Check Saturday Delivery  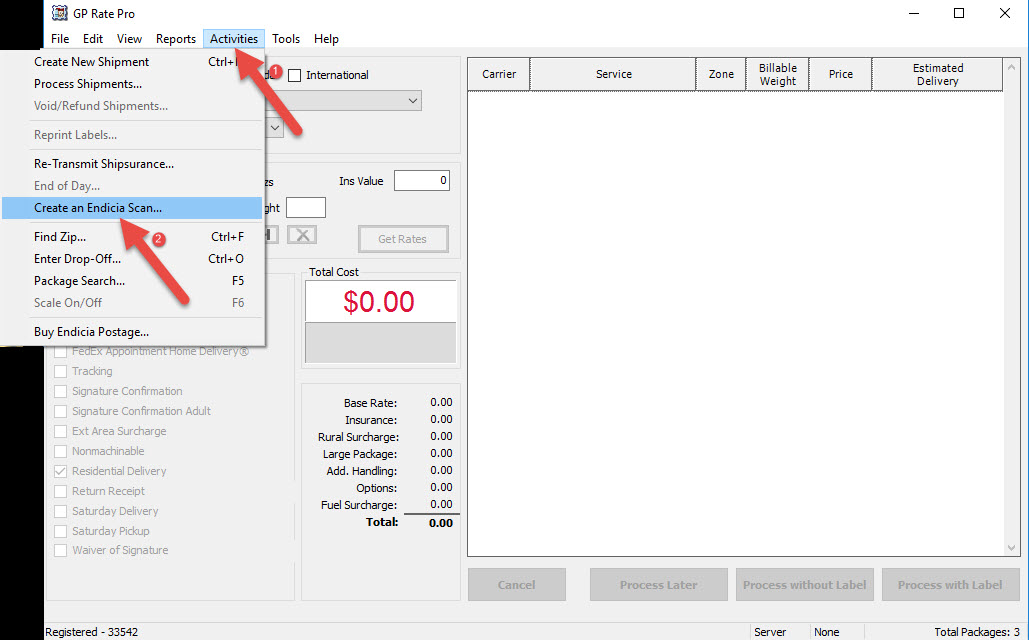(x=58, y=510)
